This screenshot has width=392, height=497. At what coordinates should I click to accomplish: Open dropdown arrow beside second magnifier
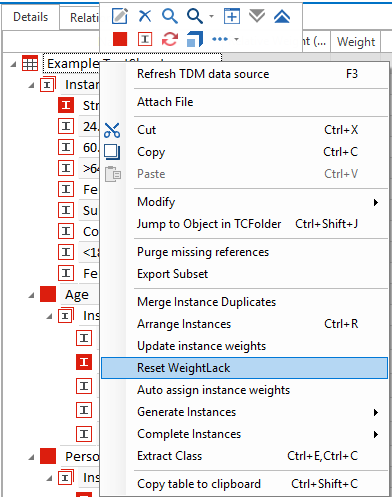coord(211,16)
